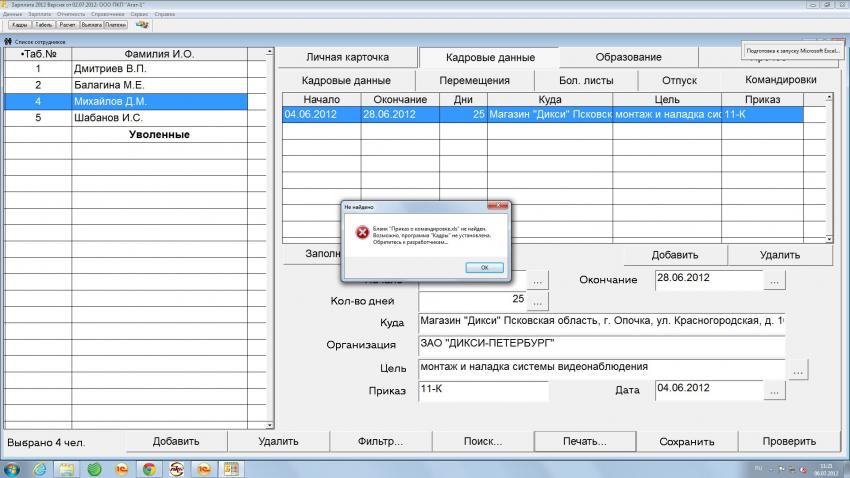
Task: Click the first 1C icon in taskbar
Action: pos(121,468)
